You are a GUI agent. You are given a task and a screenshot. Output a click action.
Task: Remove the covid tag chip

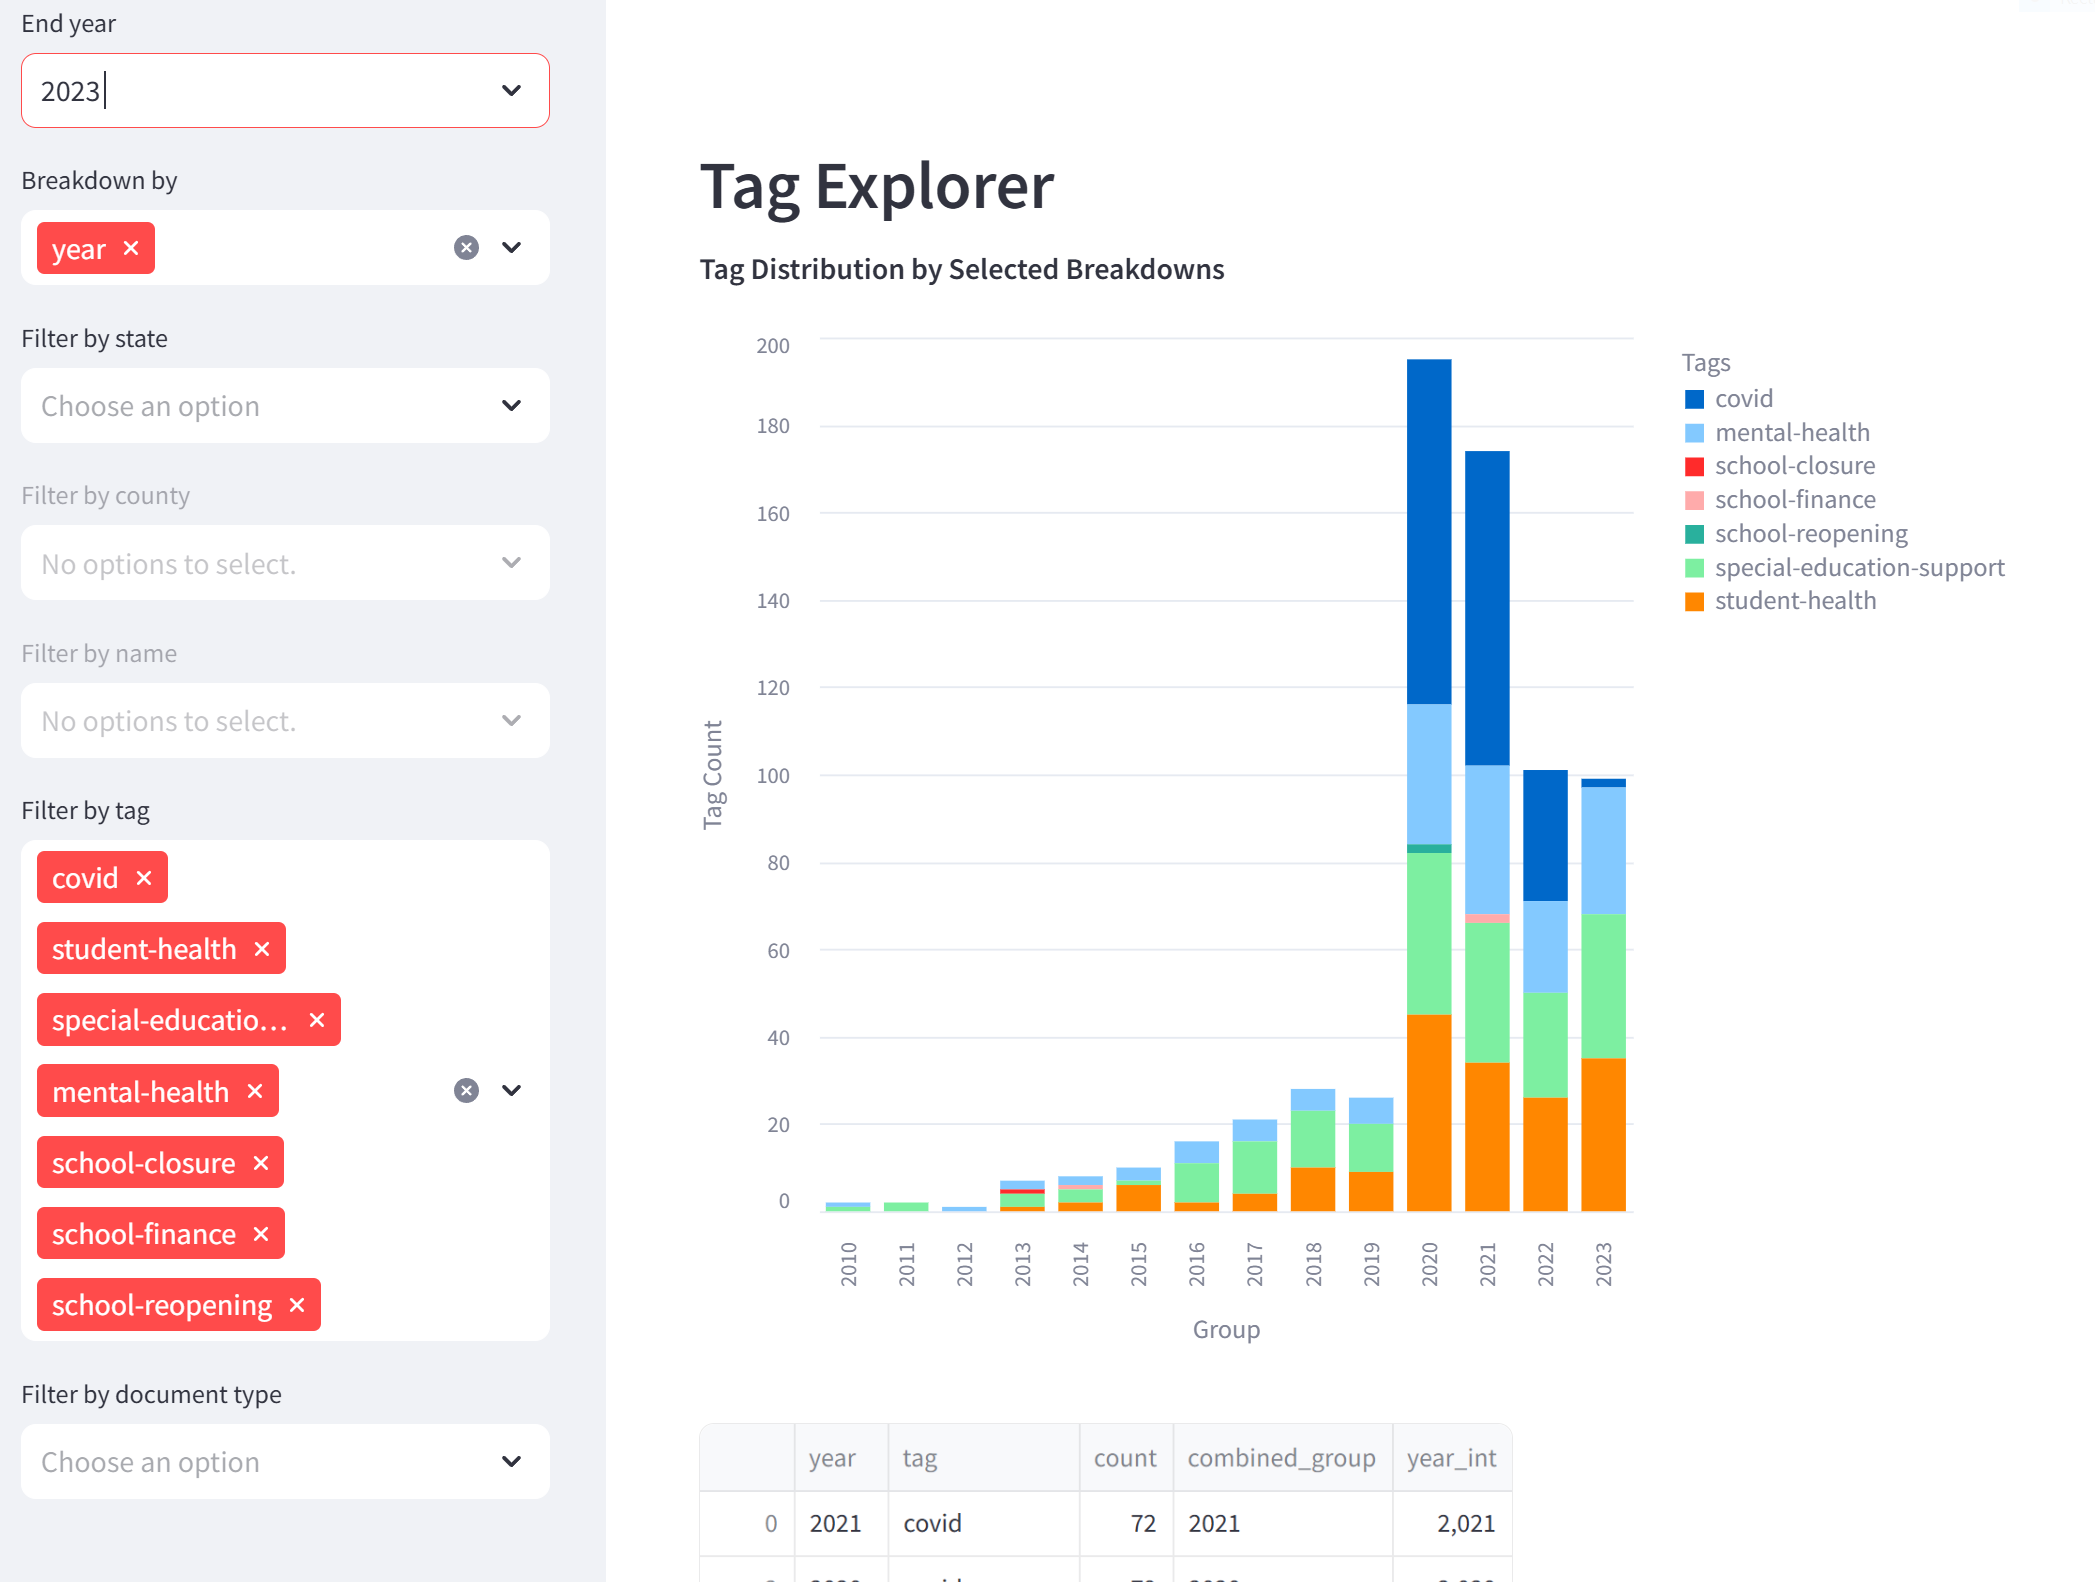144,878
